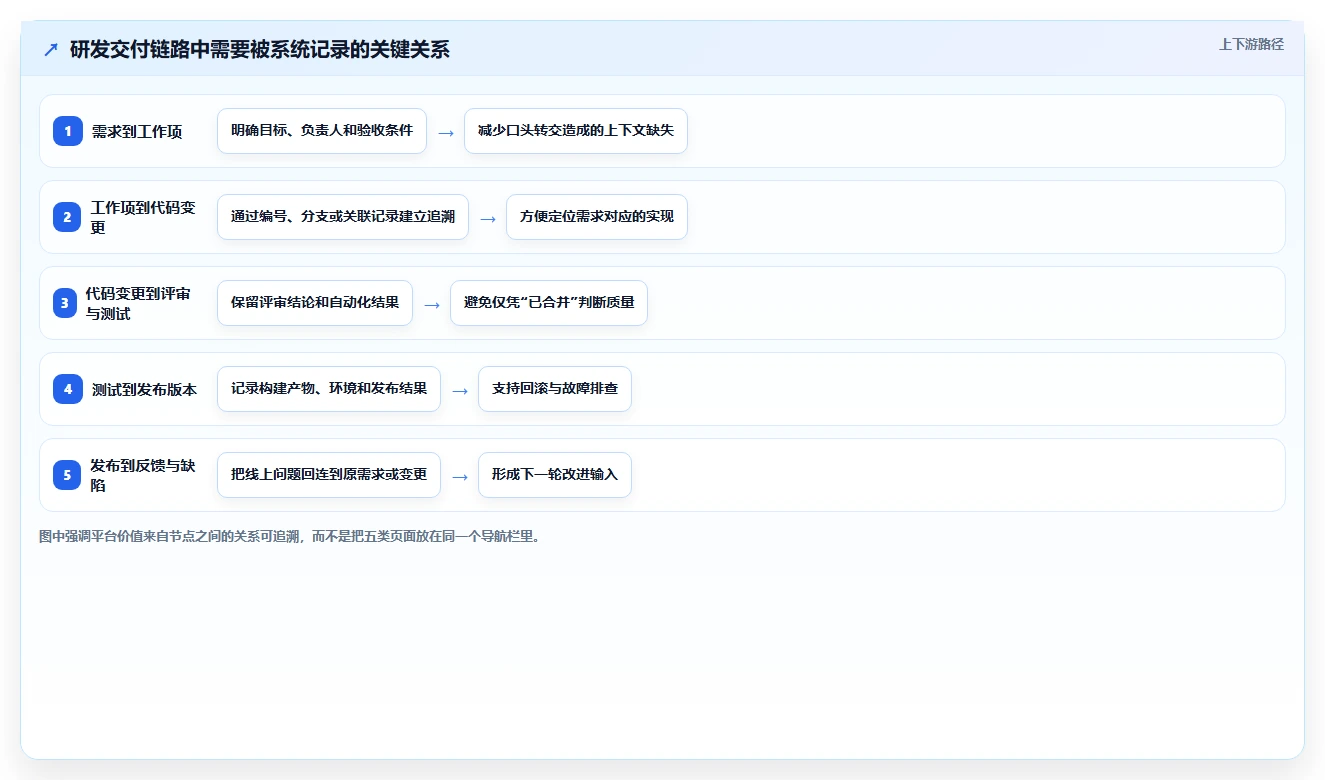Click the 把线上问题回连到原需求或变更 chip
The height and width of the screenshot is (780, 1325).
coord(329,475)
